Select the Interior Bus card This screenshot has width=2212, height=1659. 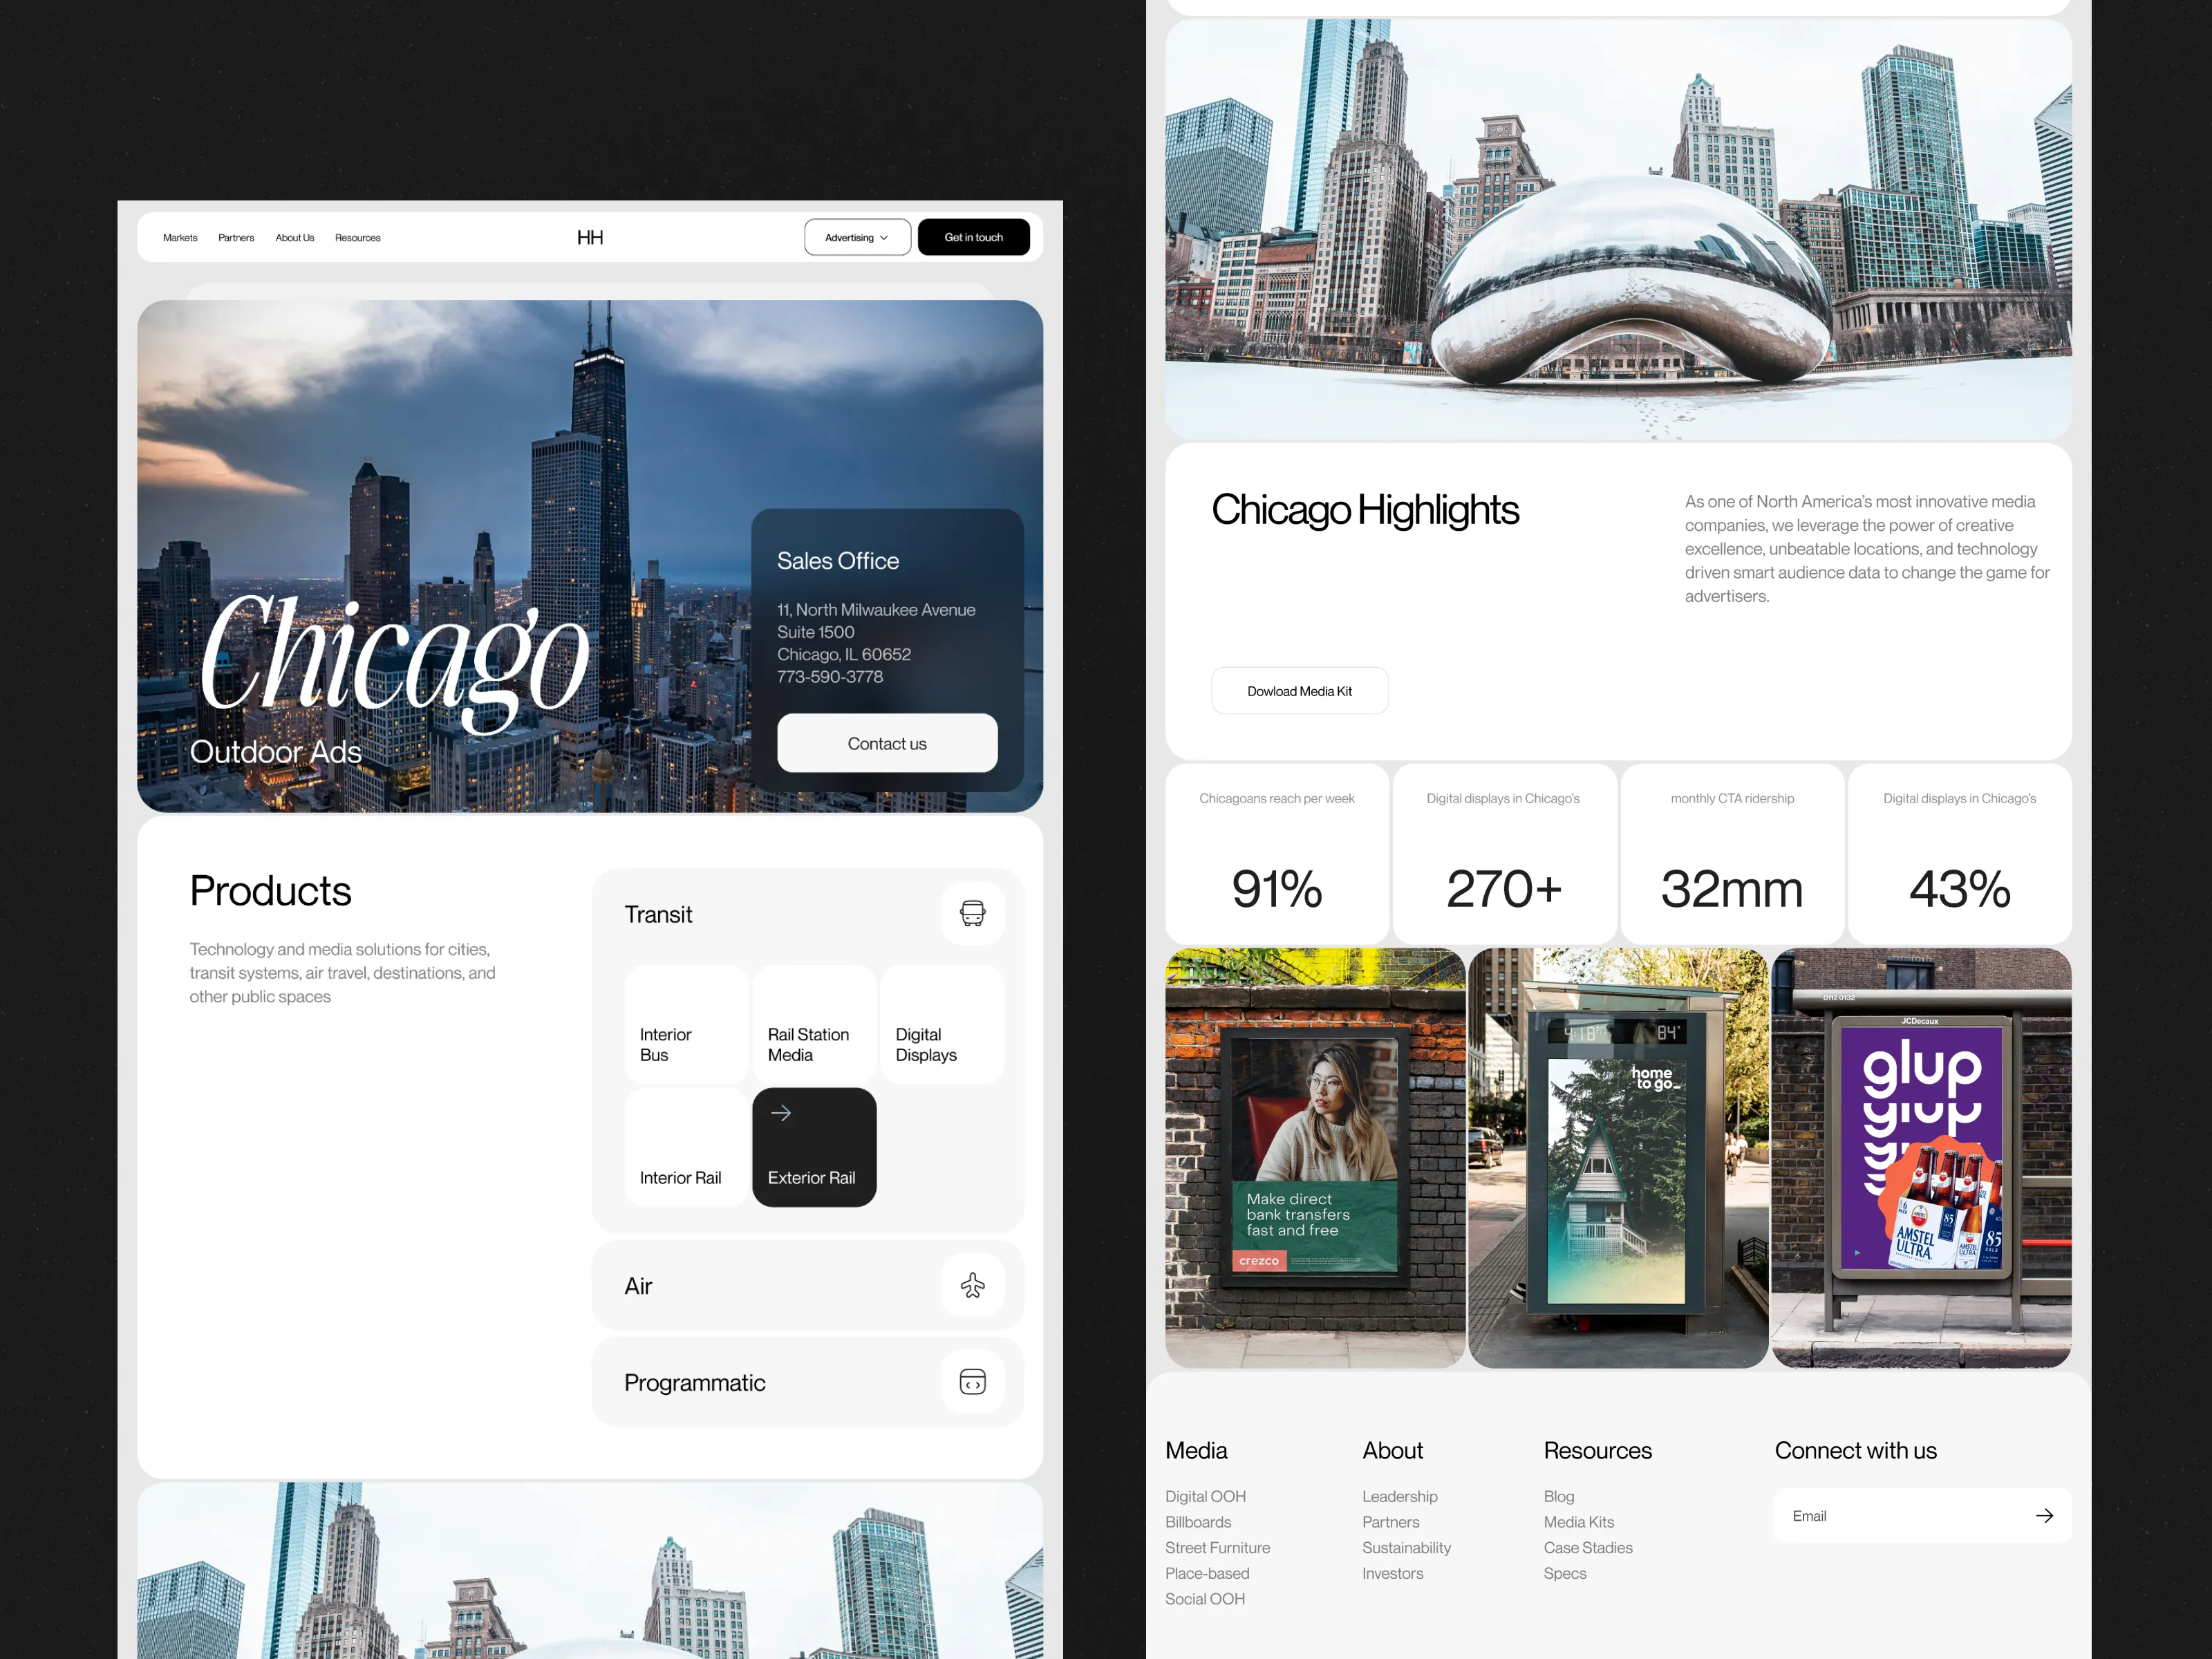686,1025
